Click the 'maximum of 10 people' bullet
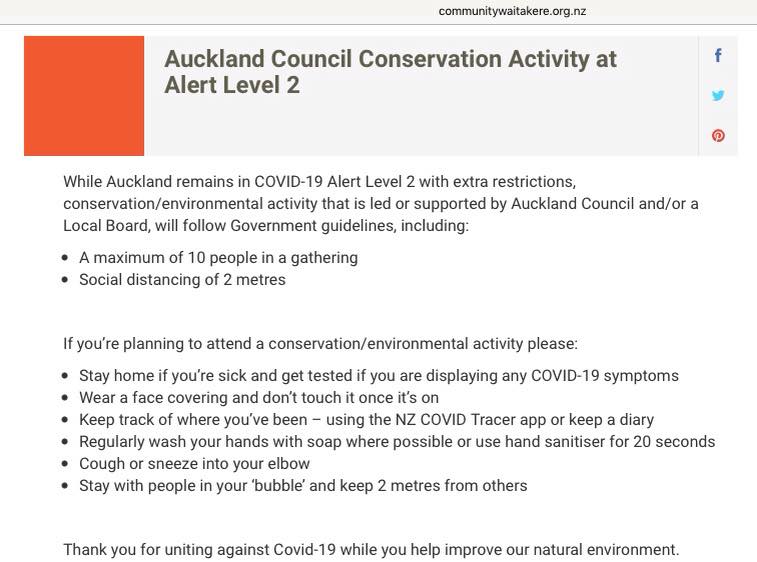 (218, 258)
